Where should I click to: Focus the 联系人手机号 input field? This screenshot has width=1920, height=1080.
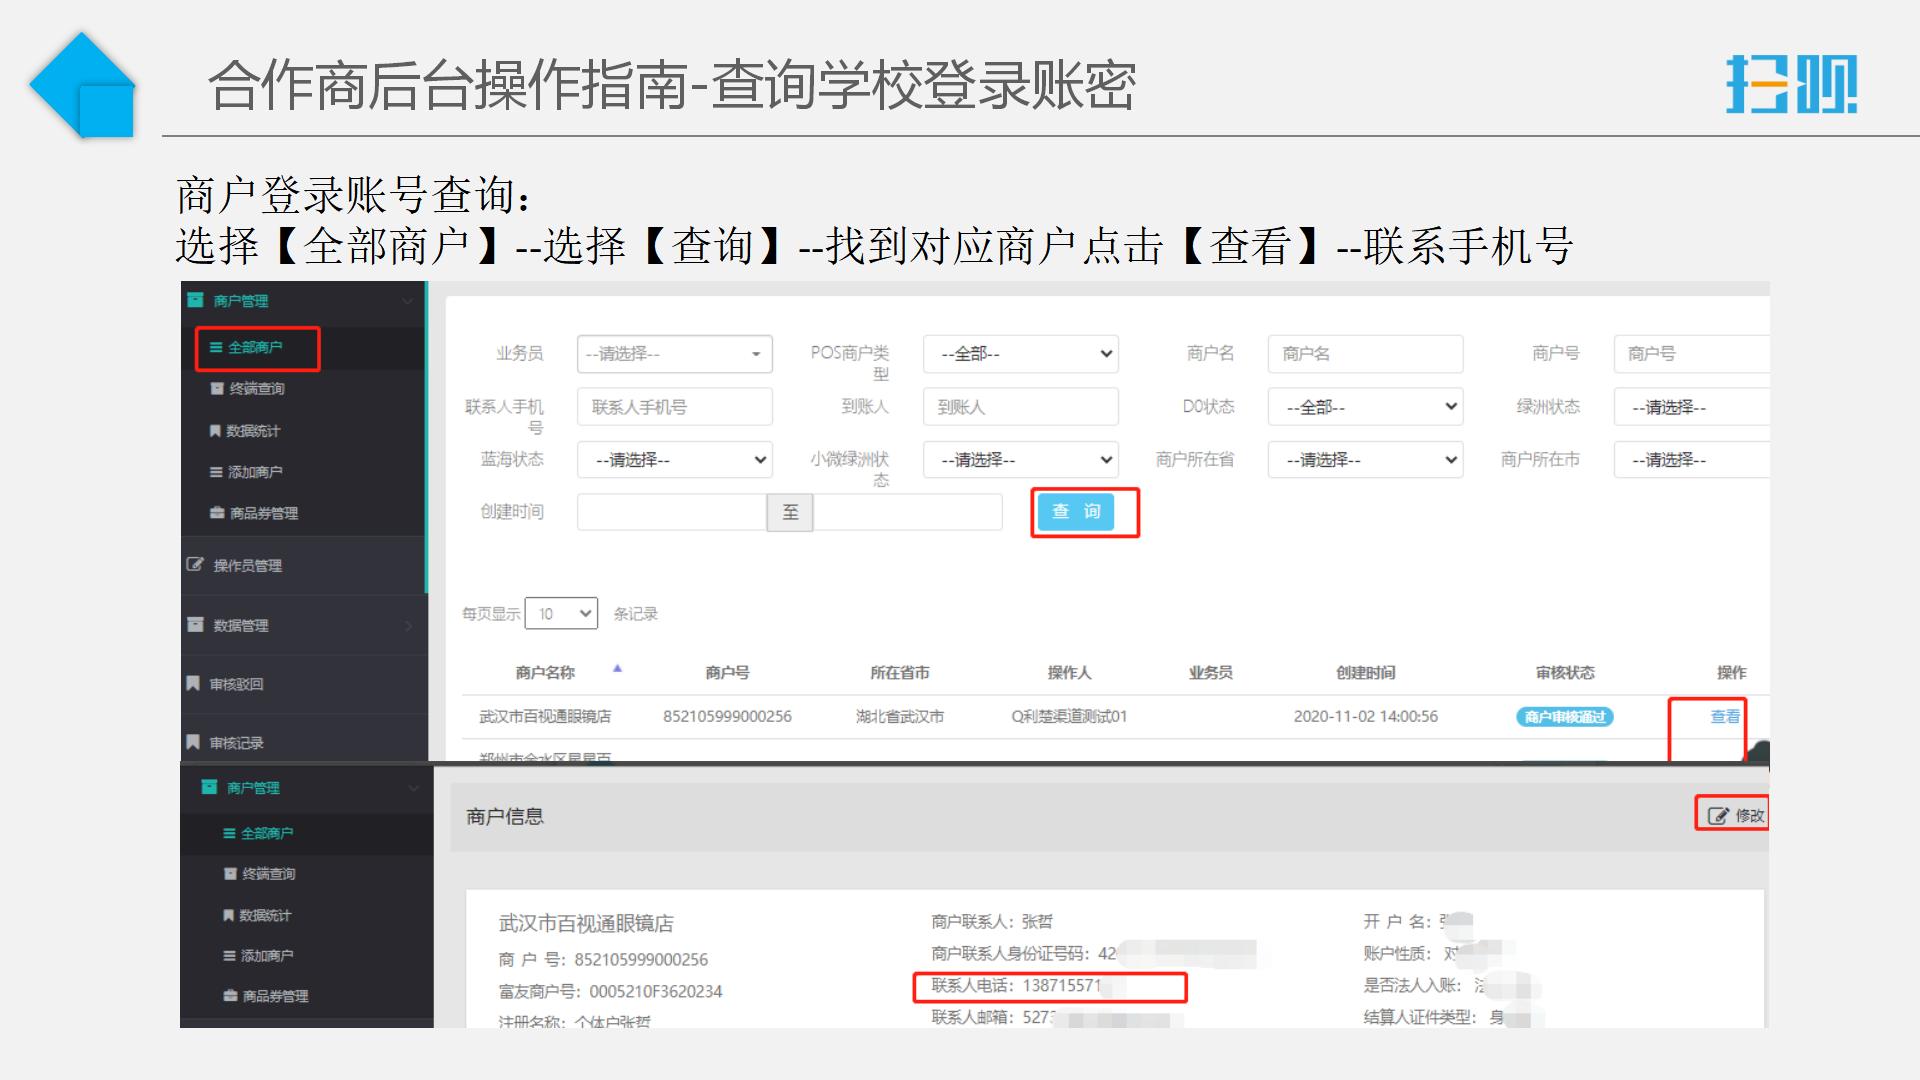tap(675, 407)
